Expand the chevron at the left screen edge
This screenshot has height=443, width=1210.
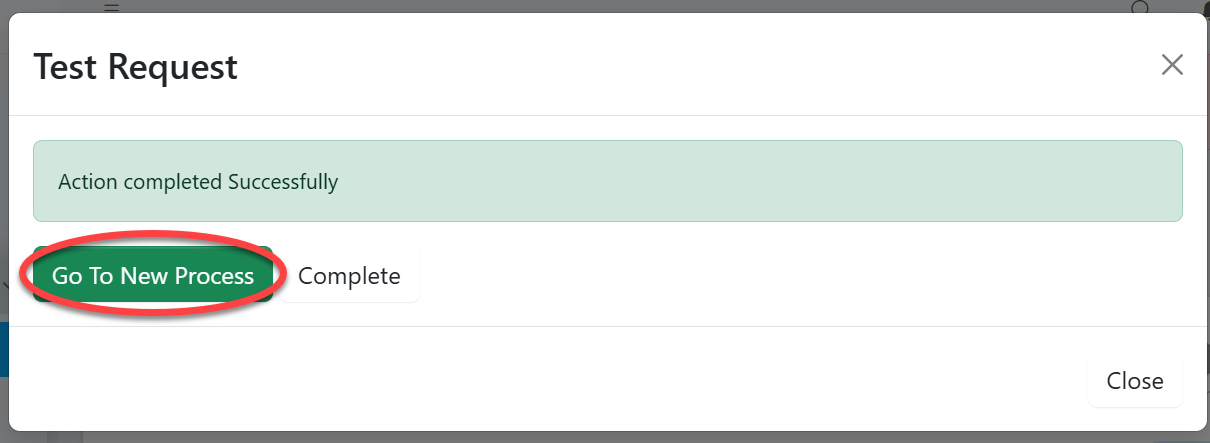4,286
